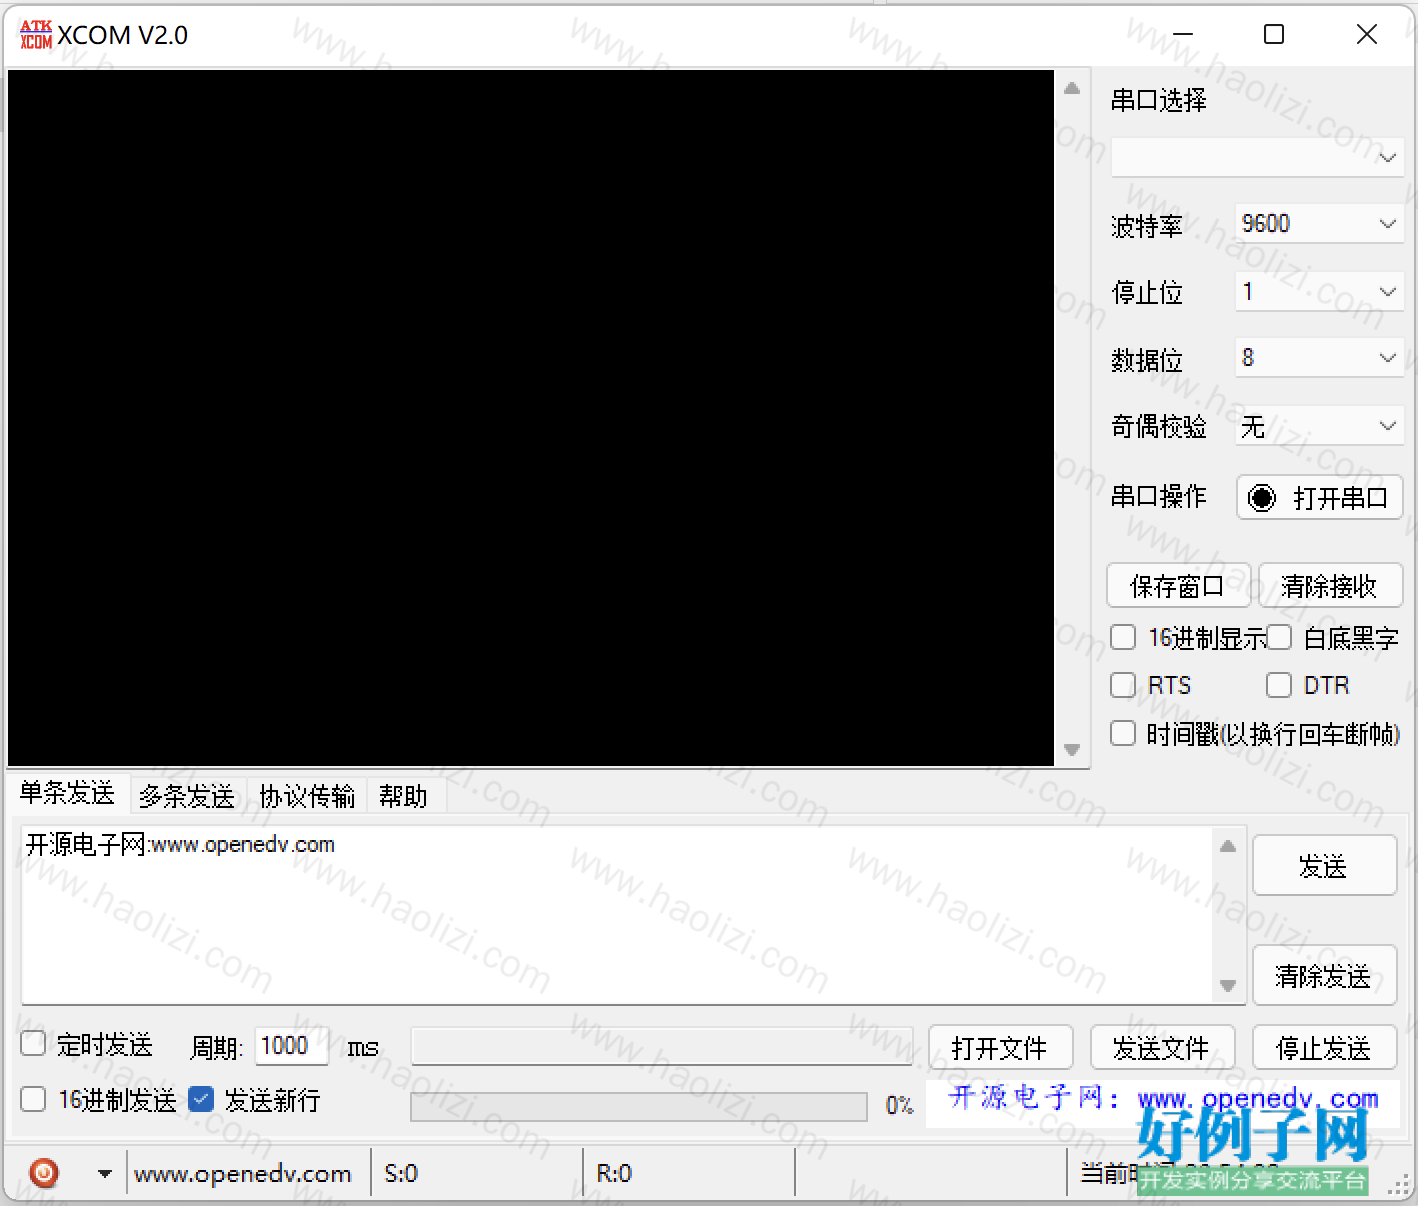Click the receive area scroll up arrow

[1072, 88]
